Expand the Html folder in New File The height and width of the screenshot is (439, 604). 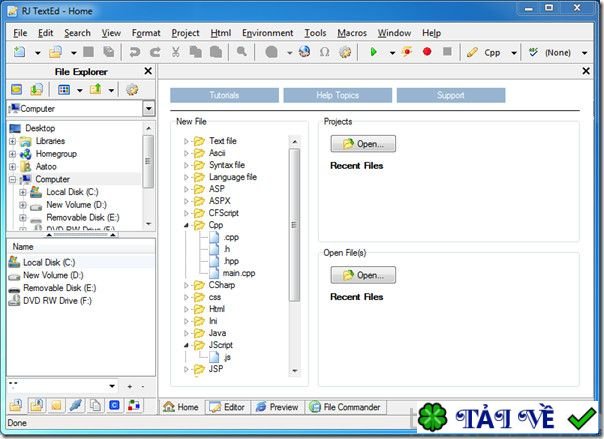coord(186,309)
